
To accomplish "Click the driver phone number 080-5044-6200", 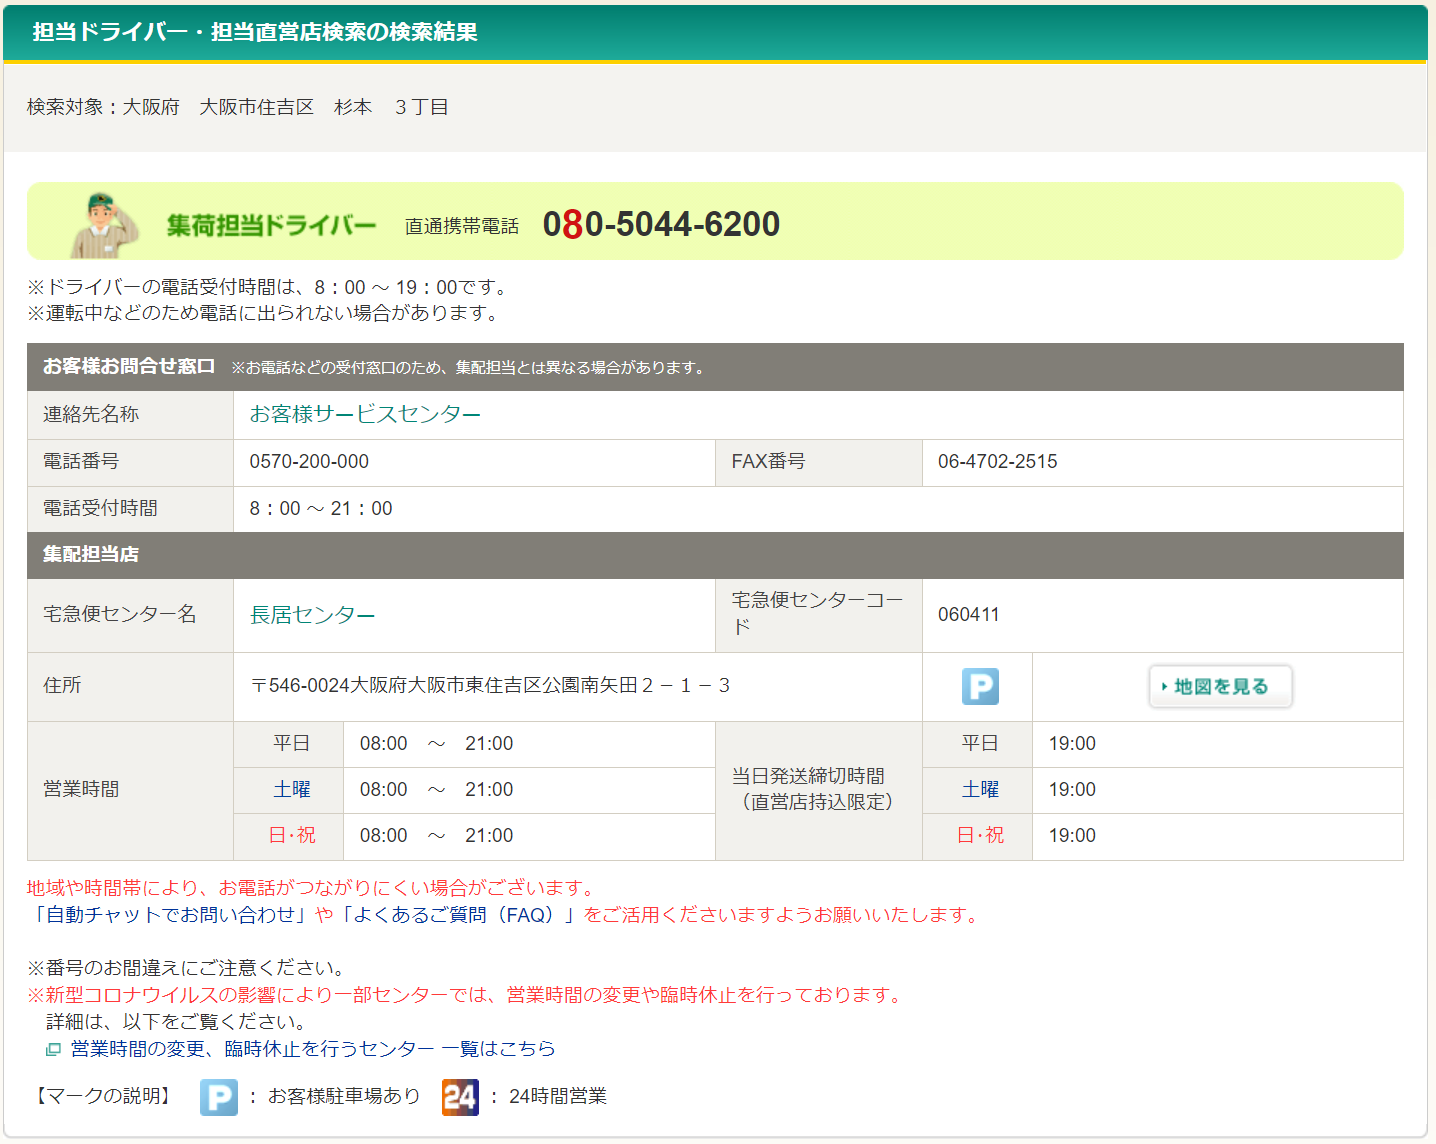I will [661, 224].
